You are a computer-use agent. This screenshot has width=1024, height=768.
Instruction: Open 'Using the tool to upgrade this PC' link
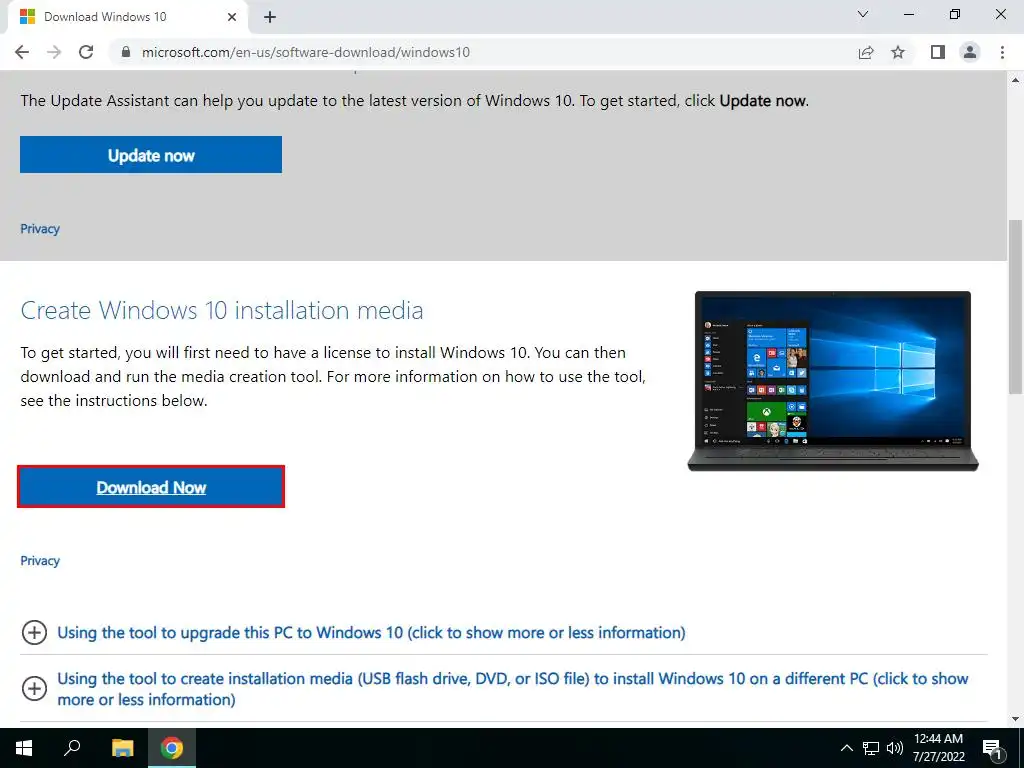pos(371,632)
